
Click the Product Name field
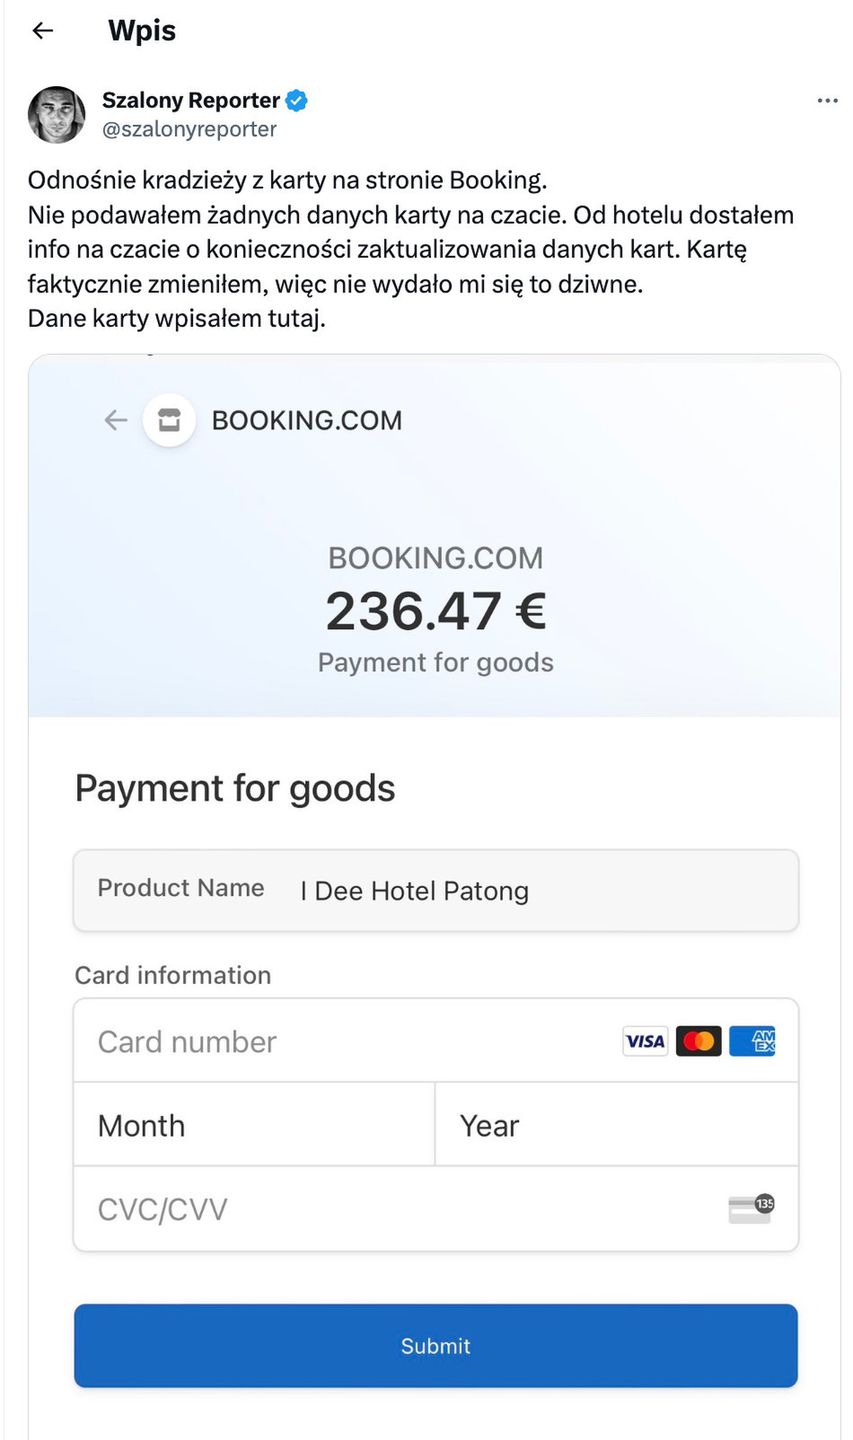pyautogui.click(x=436, y=890)
